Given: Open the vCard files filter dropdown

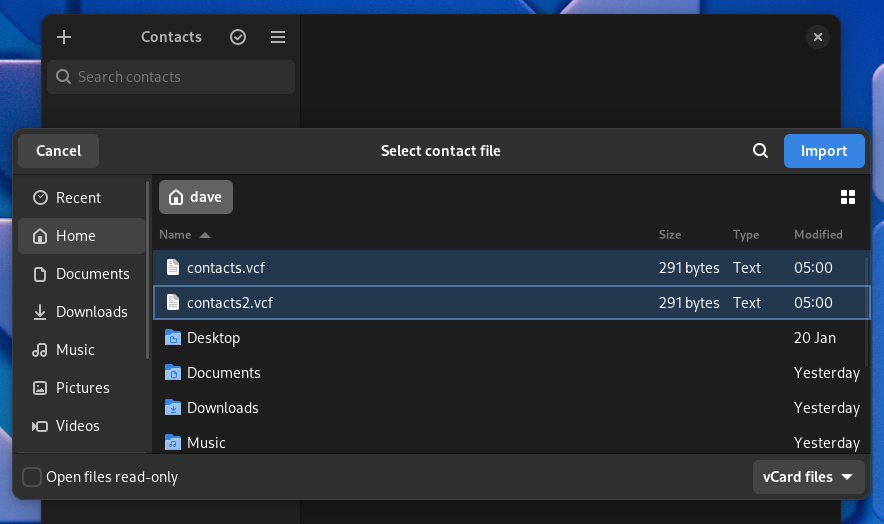Looking at the screenshot, I should 808,477.
